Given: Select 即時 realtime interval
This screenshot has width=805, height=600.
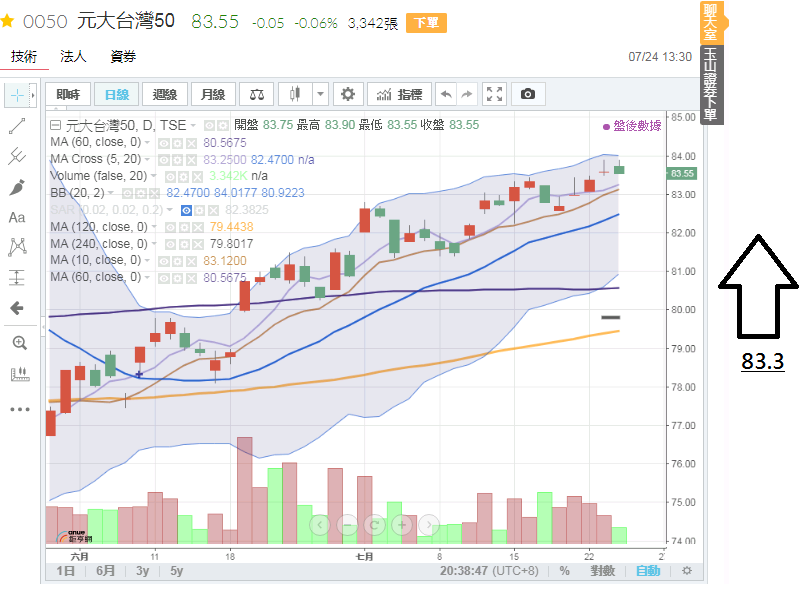Looking at the screenshot, I should (68, 94).
